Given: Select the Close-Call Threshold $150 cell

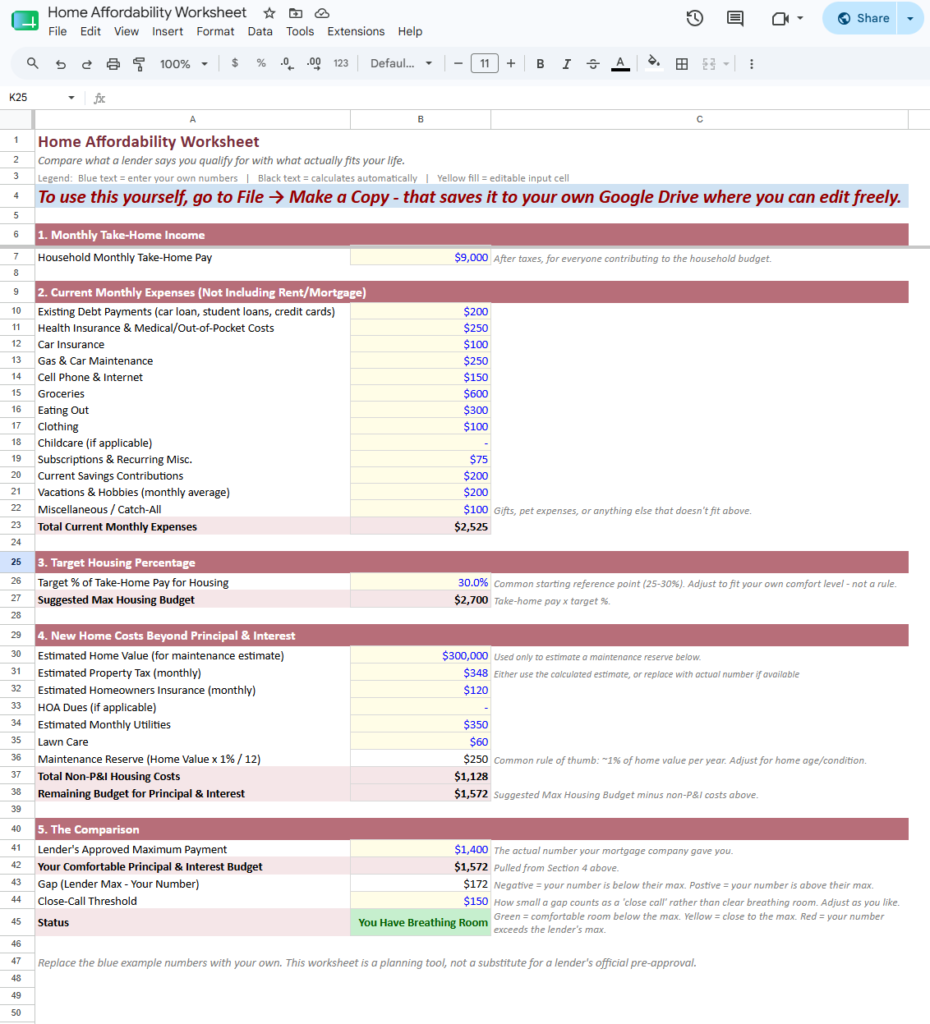Looking at the screenshot, I should click(x=421, y=901).
